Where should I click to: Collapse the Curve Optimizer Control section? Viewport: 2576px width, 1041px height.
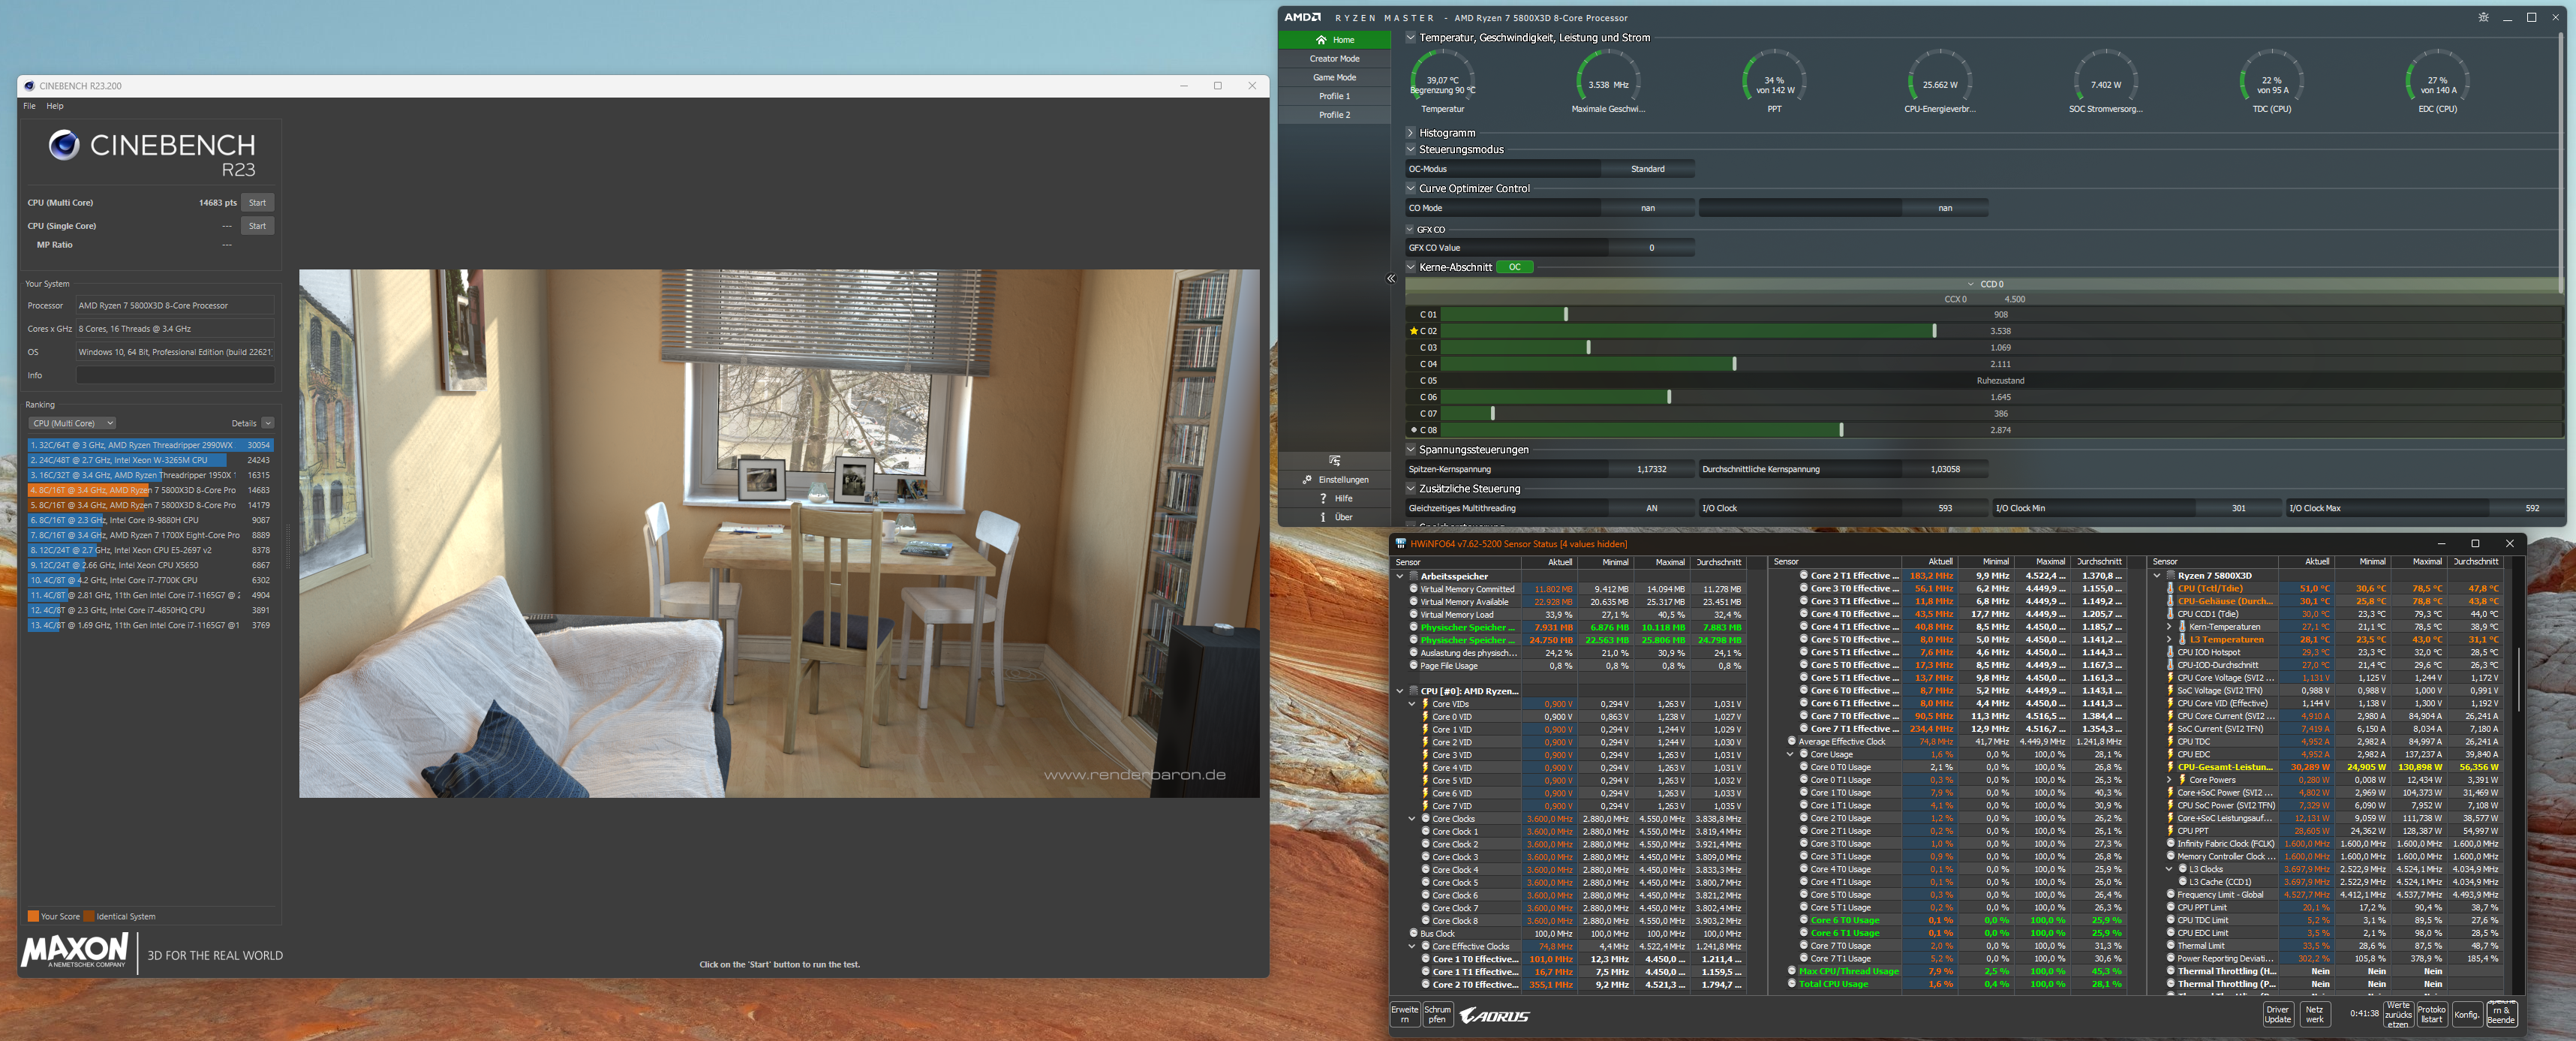1411,188
